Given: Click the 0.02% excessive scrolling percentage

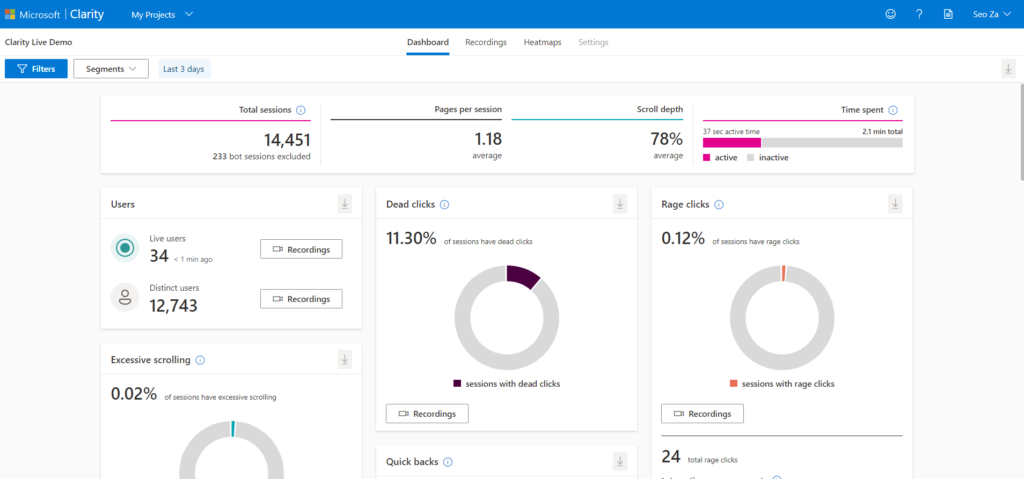Looking at the screenshot, I should (x=134, y=394).
